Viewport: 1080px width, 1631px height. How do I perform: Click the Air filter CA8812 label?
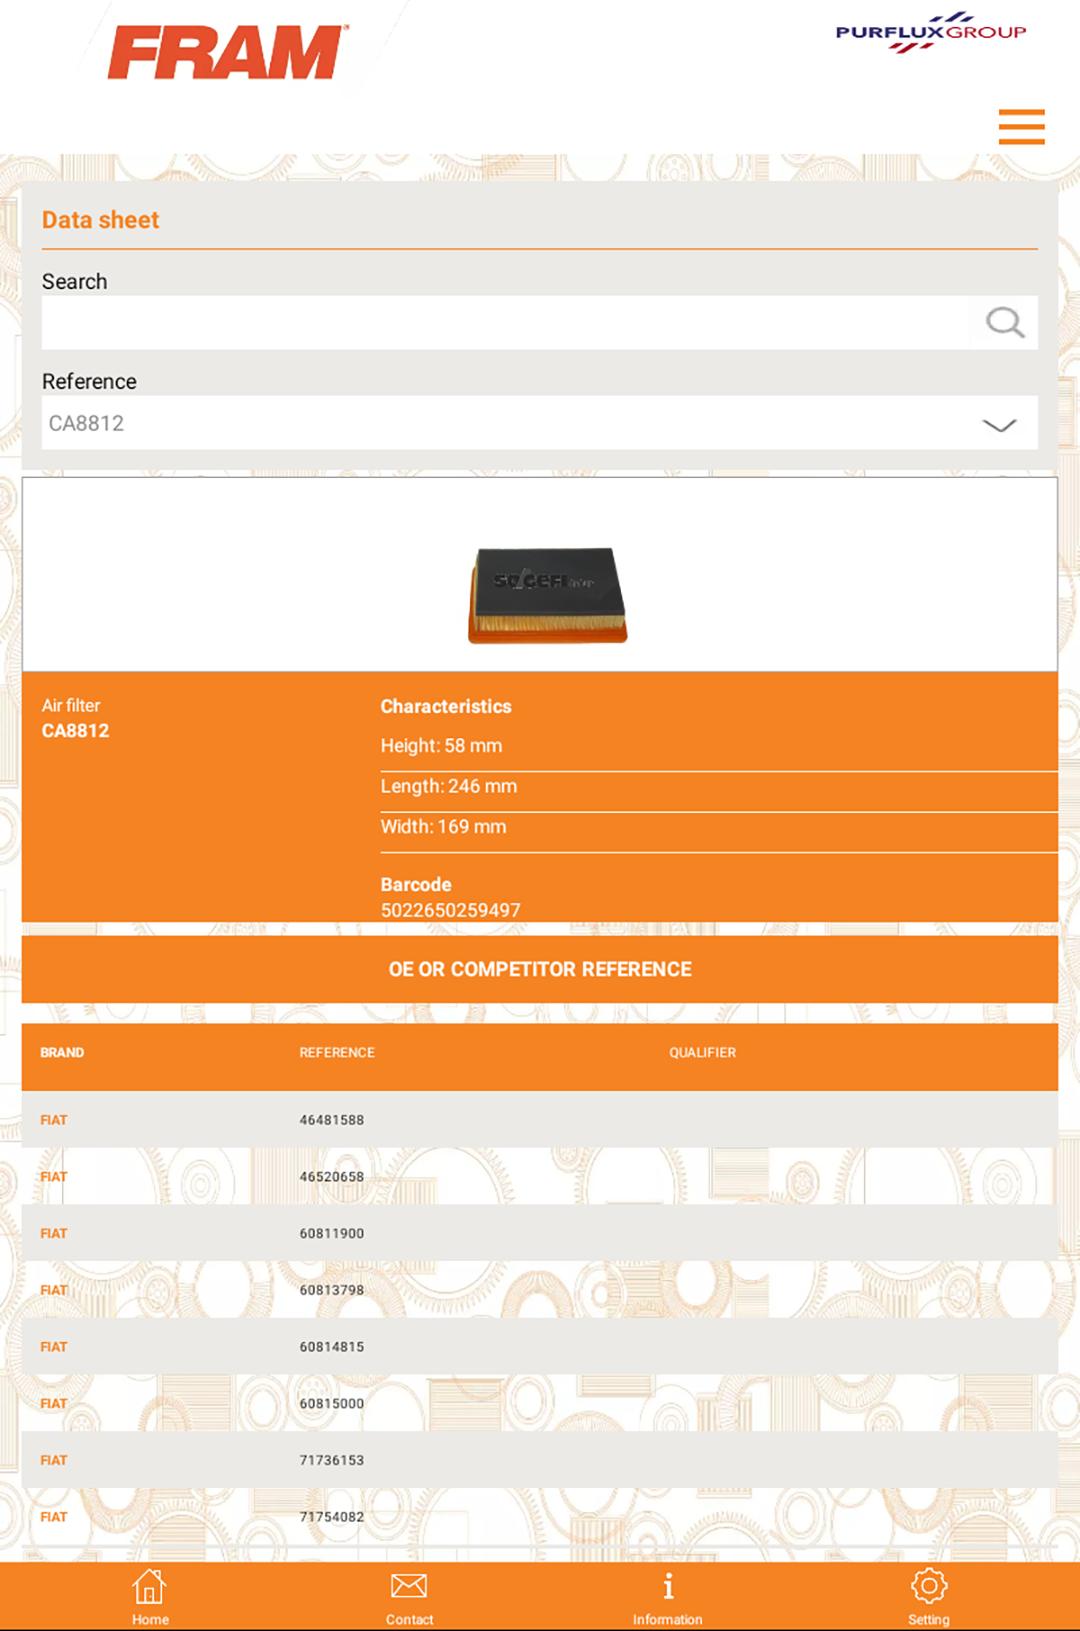[x=75, y=718]
